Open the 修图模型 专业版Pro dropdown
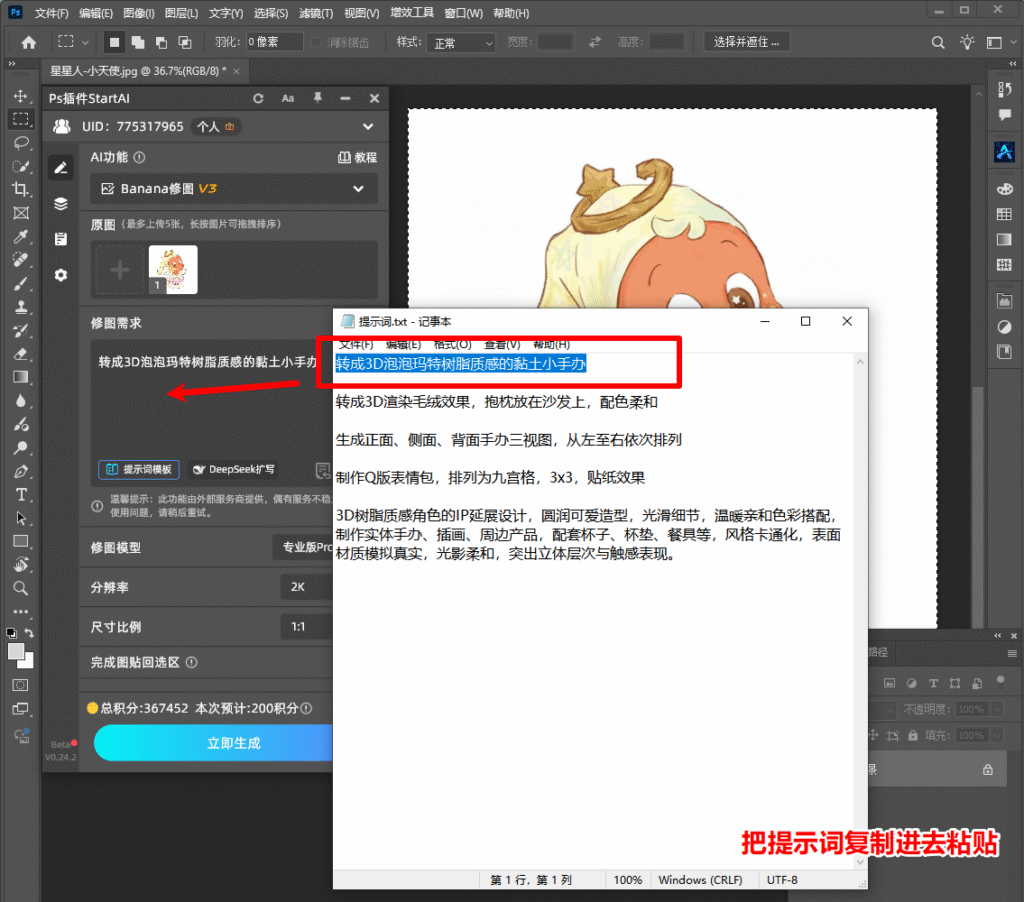1024x902 pixels. 303,547
